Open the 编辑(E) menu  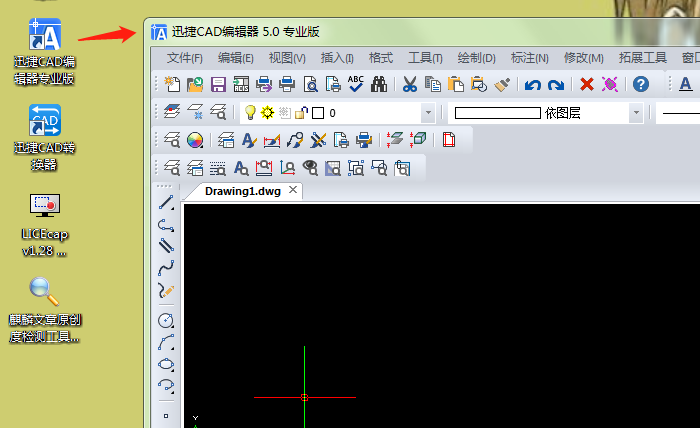pos(236,58)
